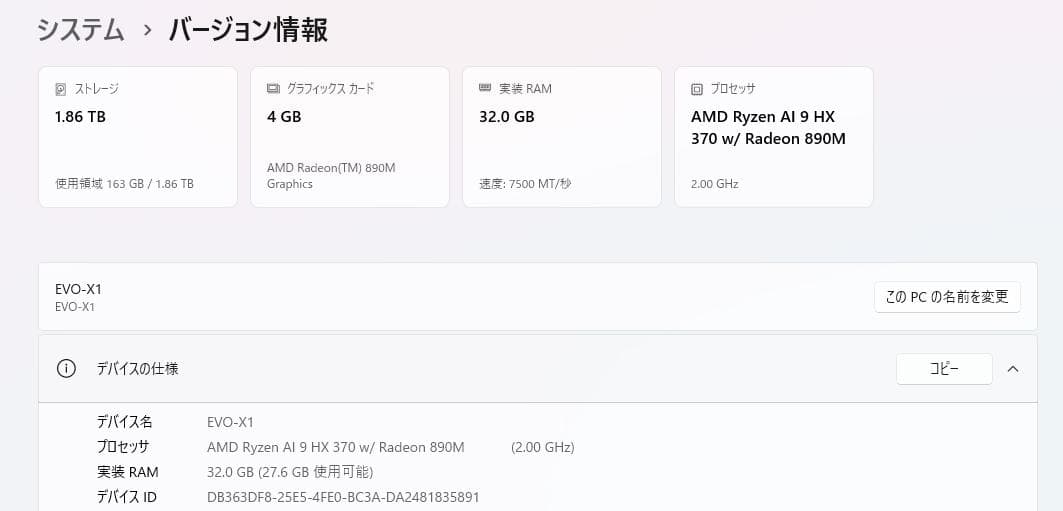This screenshot has width=1063, height=511.
Task: Click the storage disk icon
Action: pos(61,89)
